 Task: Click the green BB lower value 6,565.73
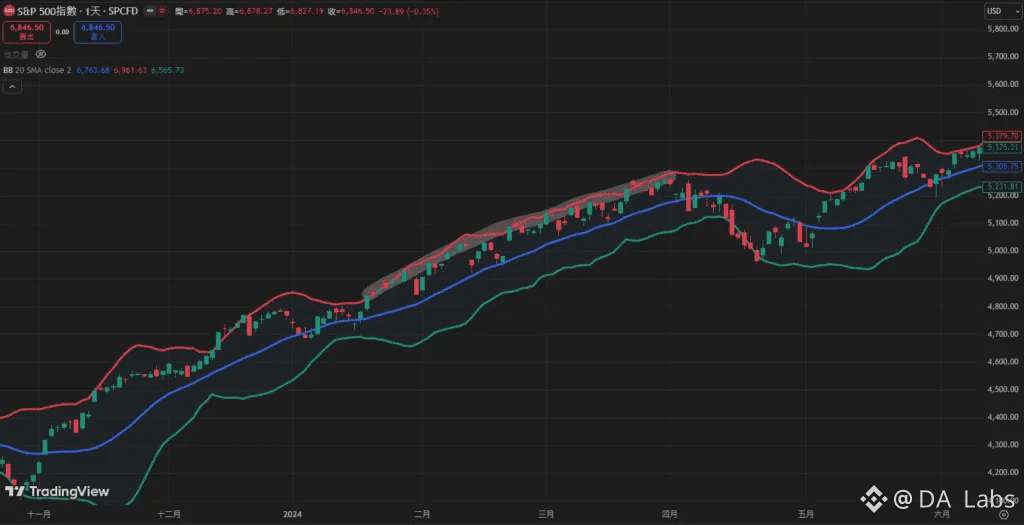click(167, 70)
